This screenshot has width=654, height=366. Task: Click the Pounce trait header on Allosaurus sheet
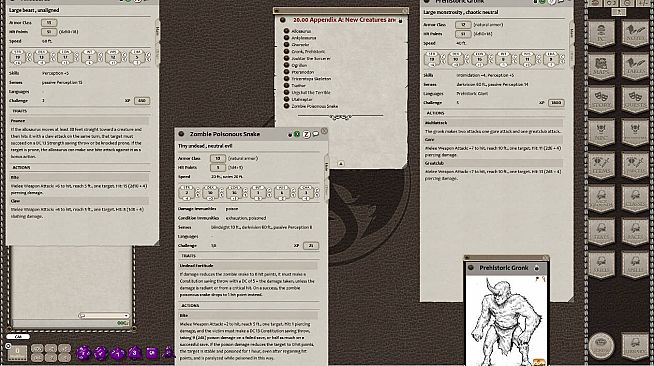click(79, 121)
